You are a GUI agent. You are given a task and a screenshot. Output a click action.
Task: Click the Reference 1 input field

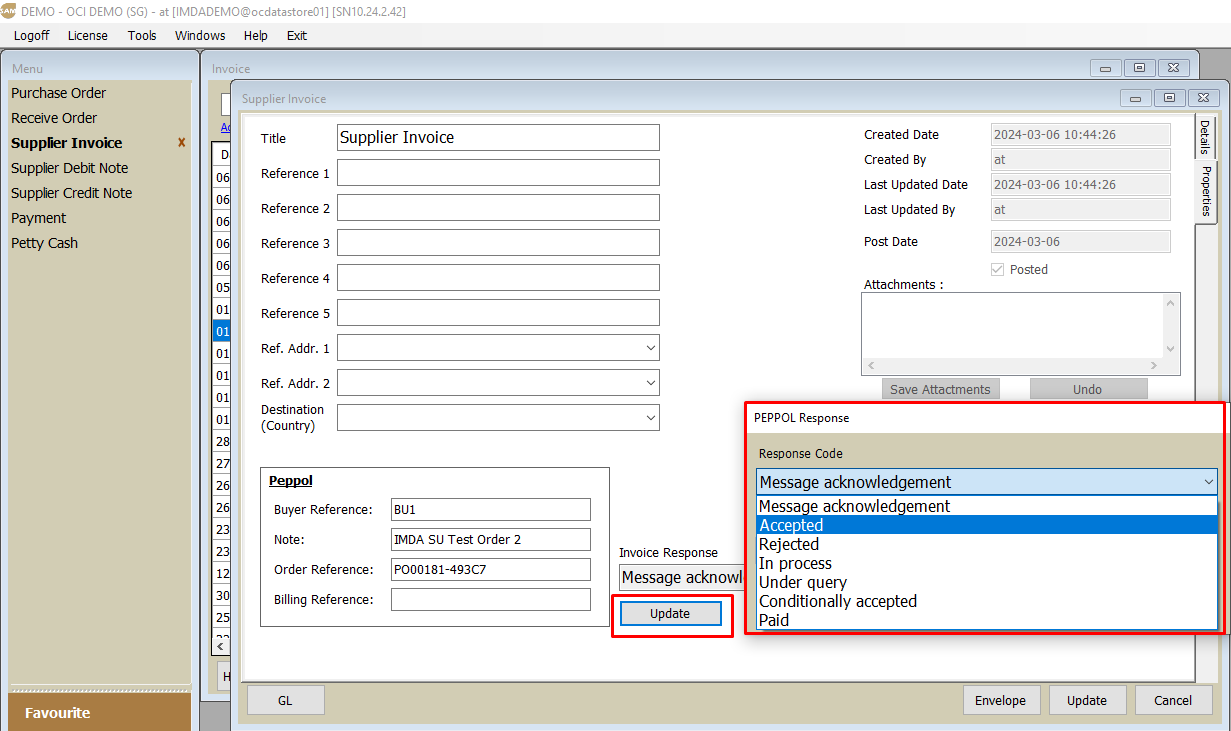point(498,173)
